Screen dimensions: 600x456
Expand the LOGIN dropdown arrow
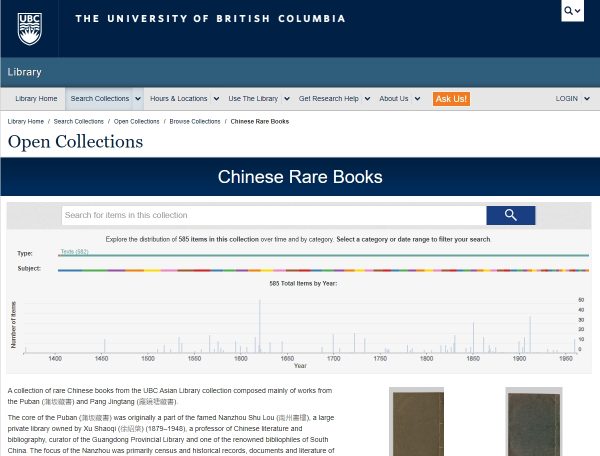click(587, 99)
